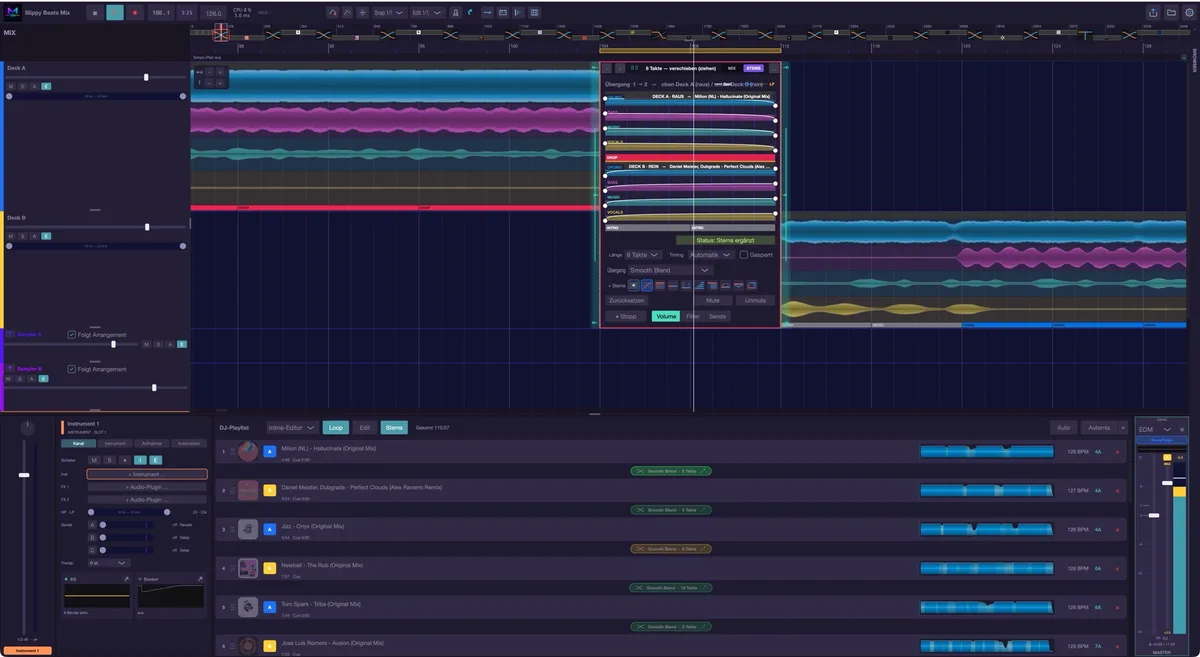Toggle Deck B E button
1200x657 pixels.
tap(46, 236)
